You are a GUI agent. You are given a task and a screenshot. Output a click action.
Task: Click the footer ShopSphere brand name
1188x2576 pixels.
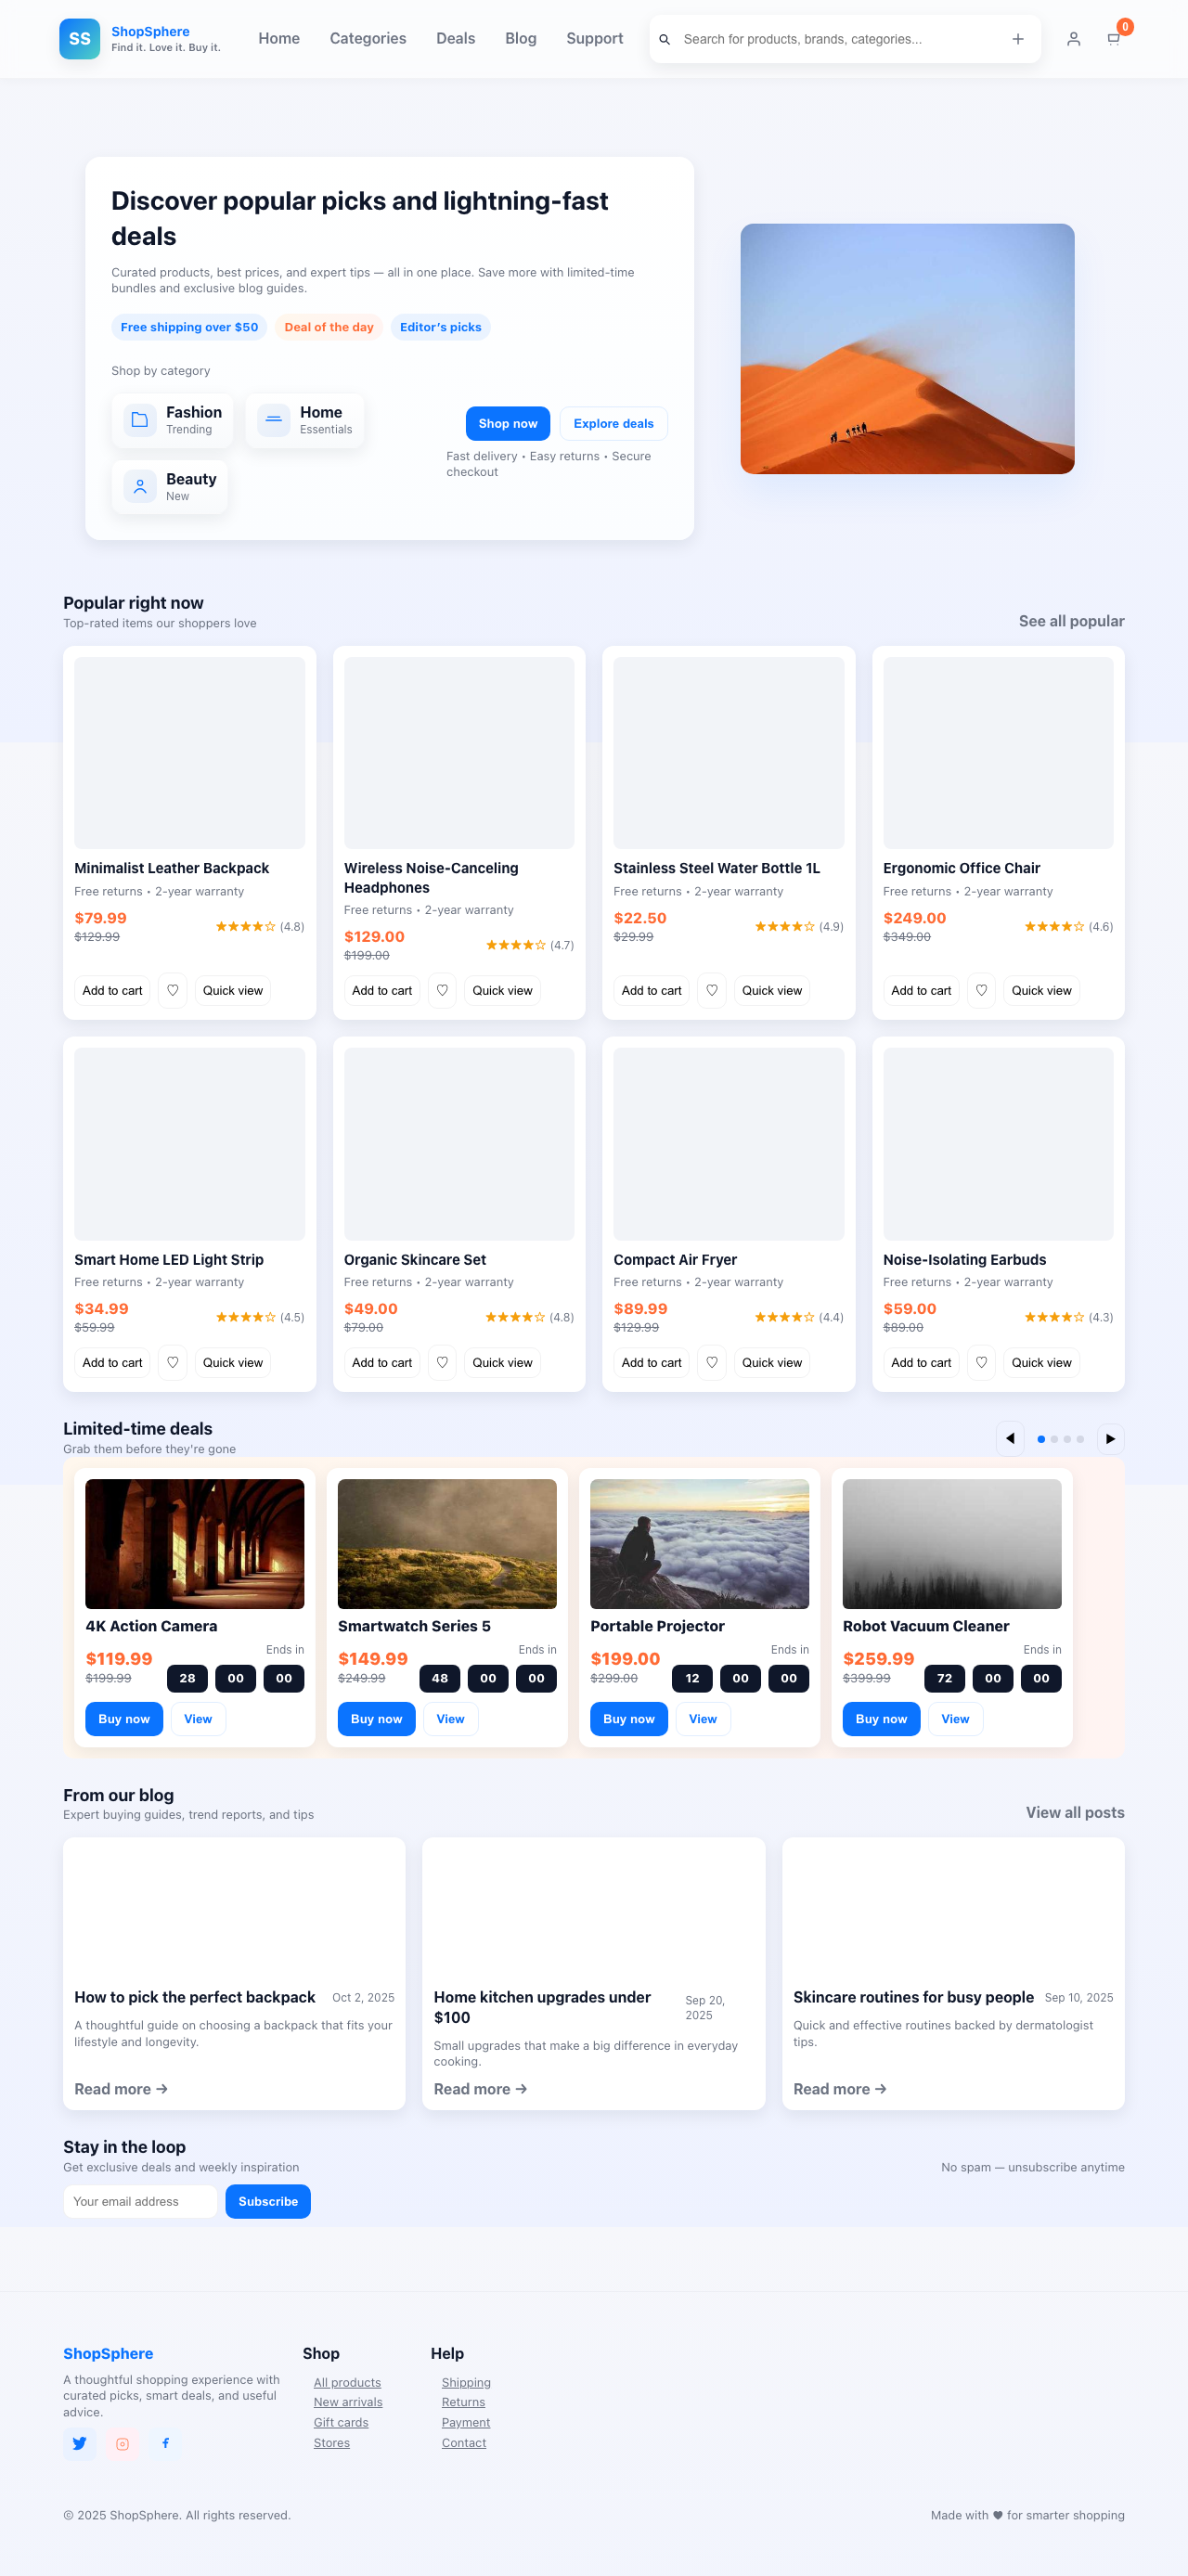pyautogui.click(x=108, y=2353)
